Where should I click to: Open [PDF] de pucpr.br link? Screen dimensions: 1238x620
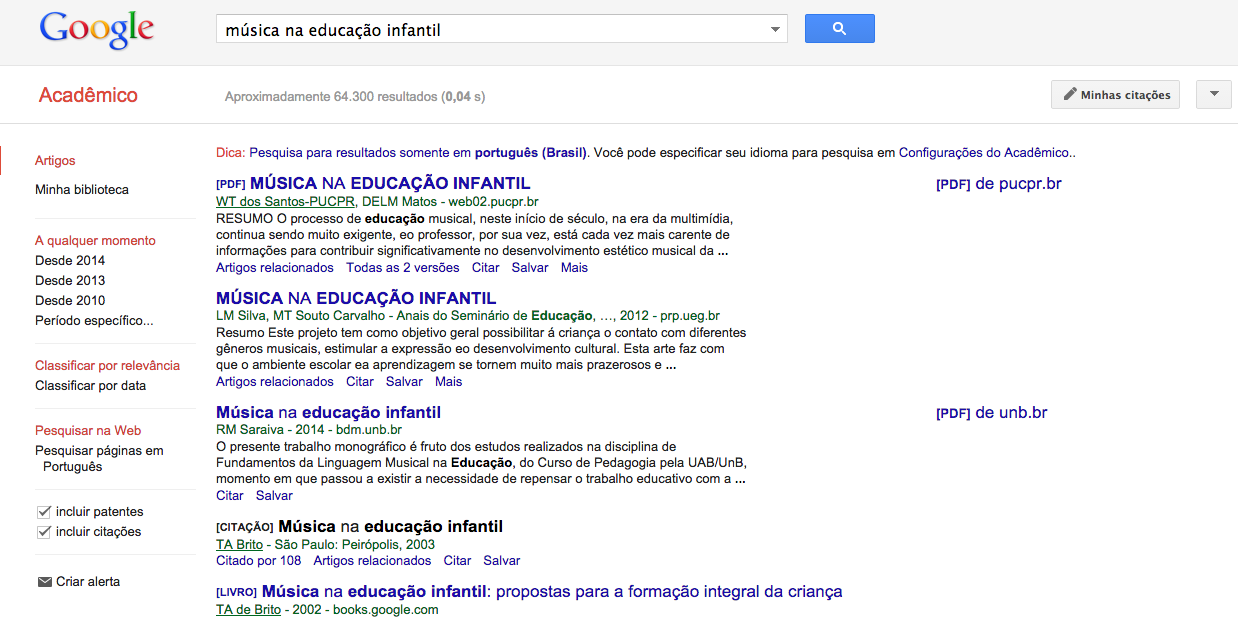pyautogui.click(x=998, y=184)
